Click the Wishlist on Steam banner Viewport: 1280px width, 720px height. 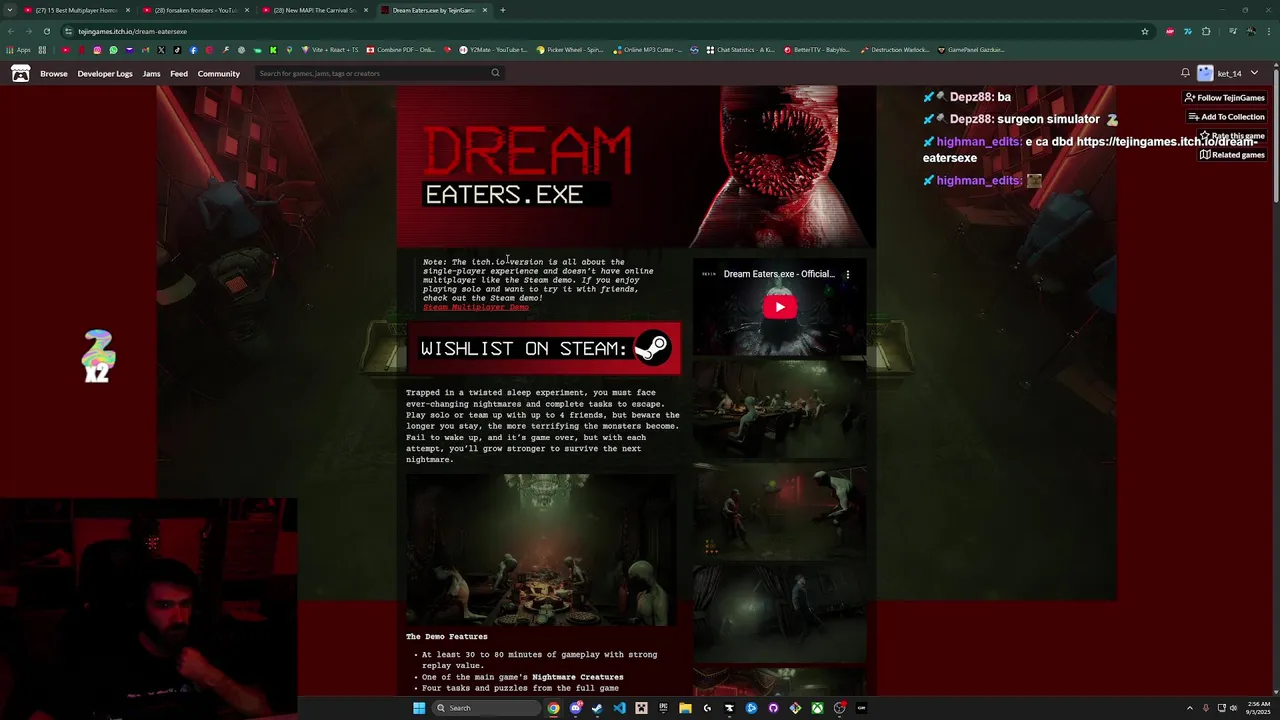pyautogui.click(x=544, y=348)
